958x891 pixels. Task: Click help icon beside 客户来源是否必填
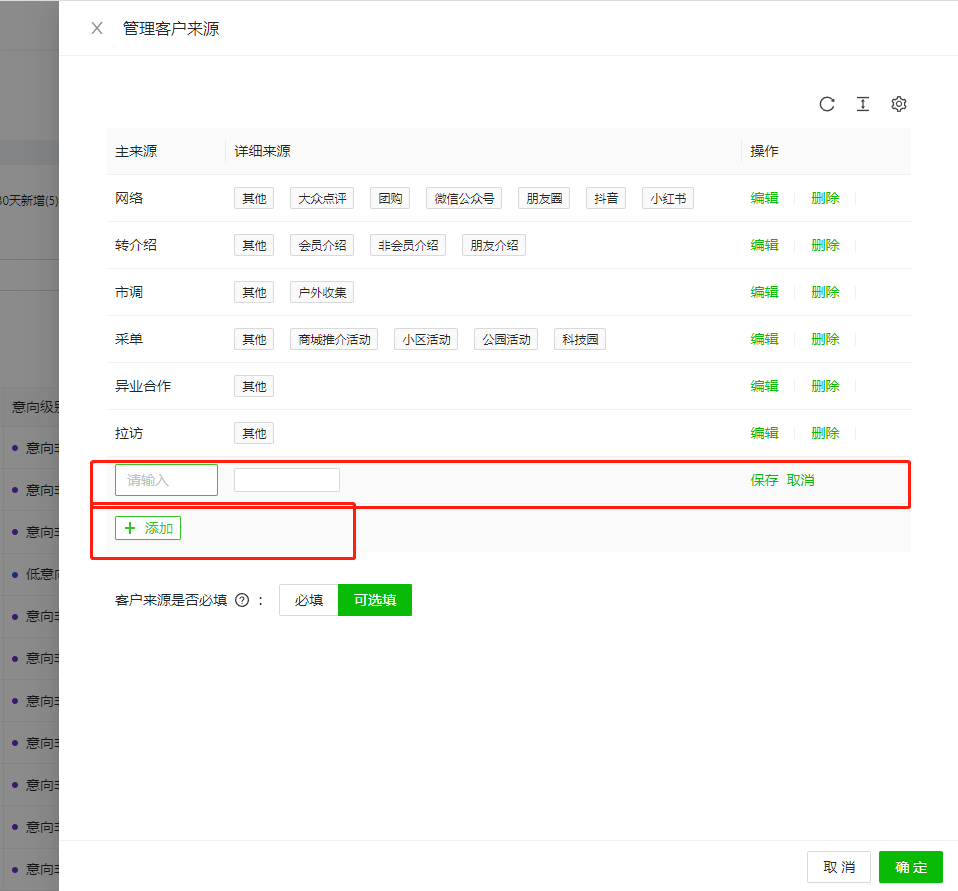pyautogui.click(x=242, y=601)
